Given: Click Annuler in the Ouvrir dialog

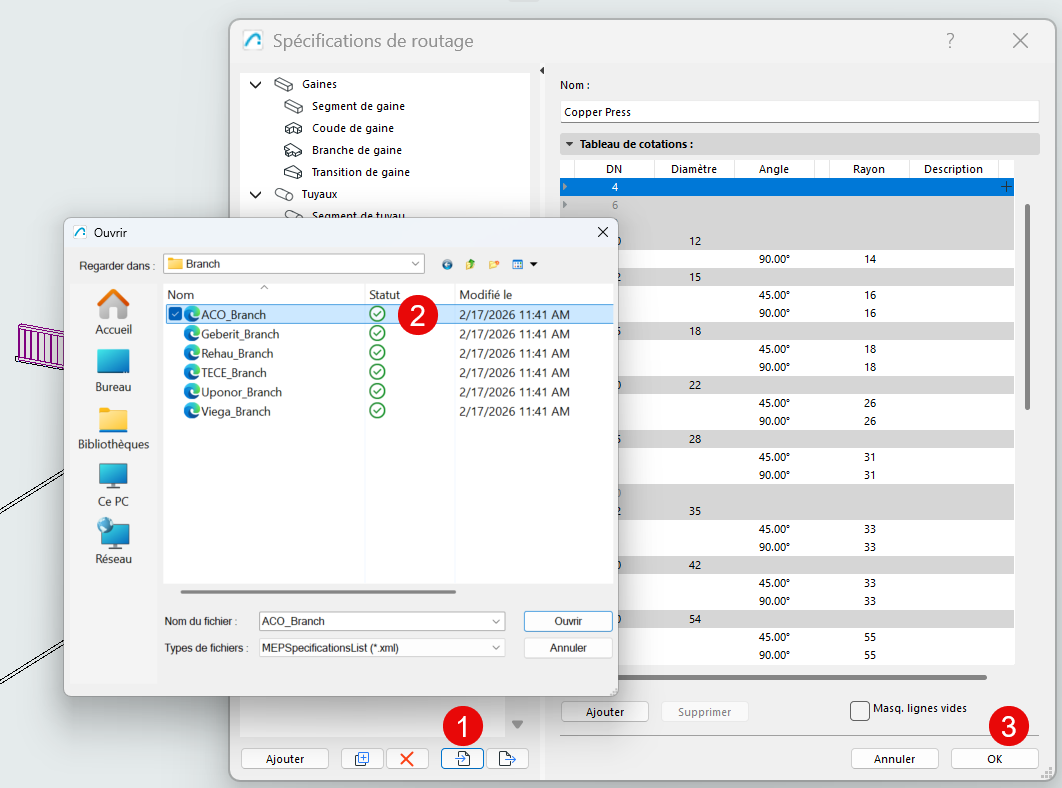Looking at the screenshot, I should [568, 648].
